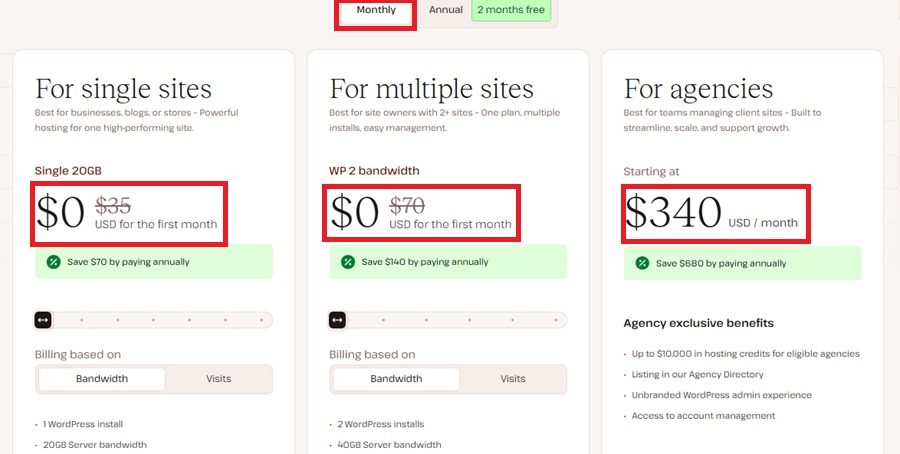
Task: Click Starting at label in agencies card
Action: [651, 172]
